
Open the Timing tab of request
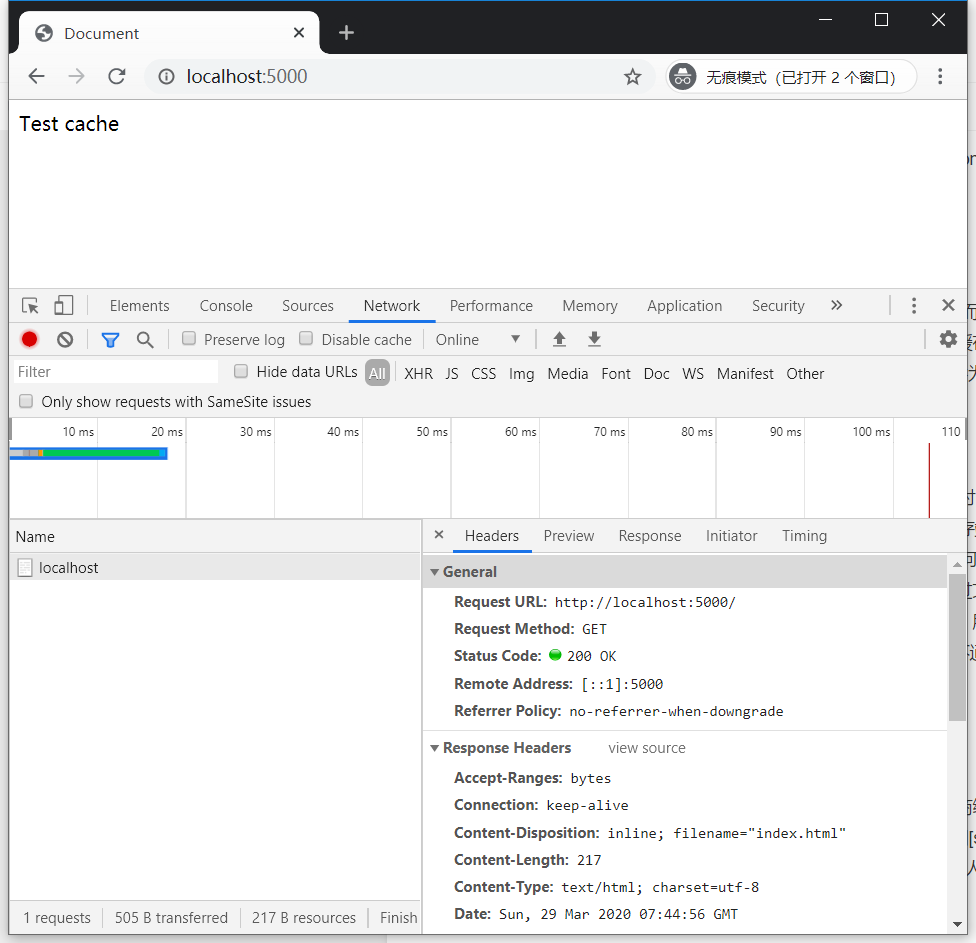(804, 536)
